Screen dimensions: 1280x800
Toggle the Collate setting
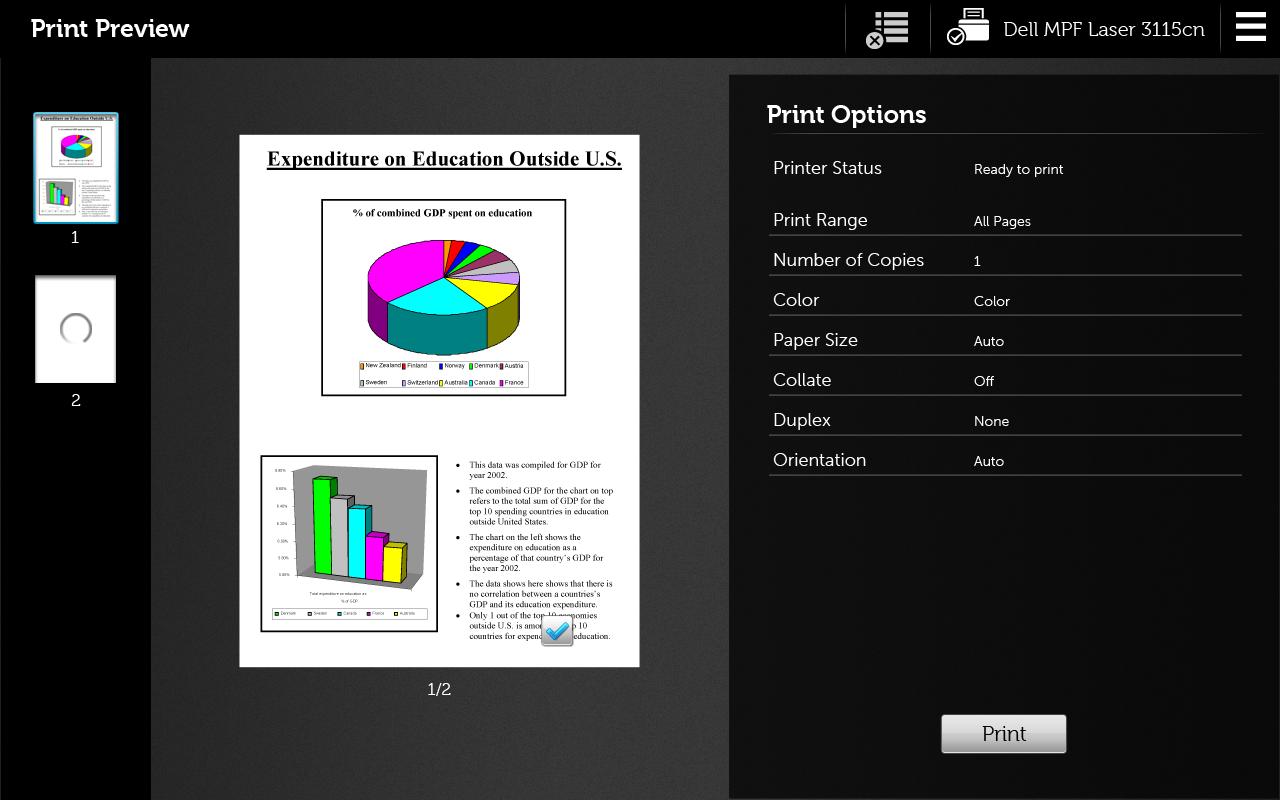1004,380
